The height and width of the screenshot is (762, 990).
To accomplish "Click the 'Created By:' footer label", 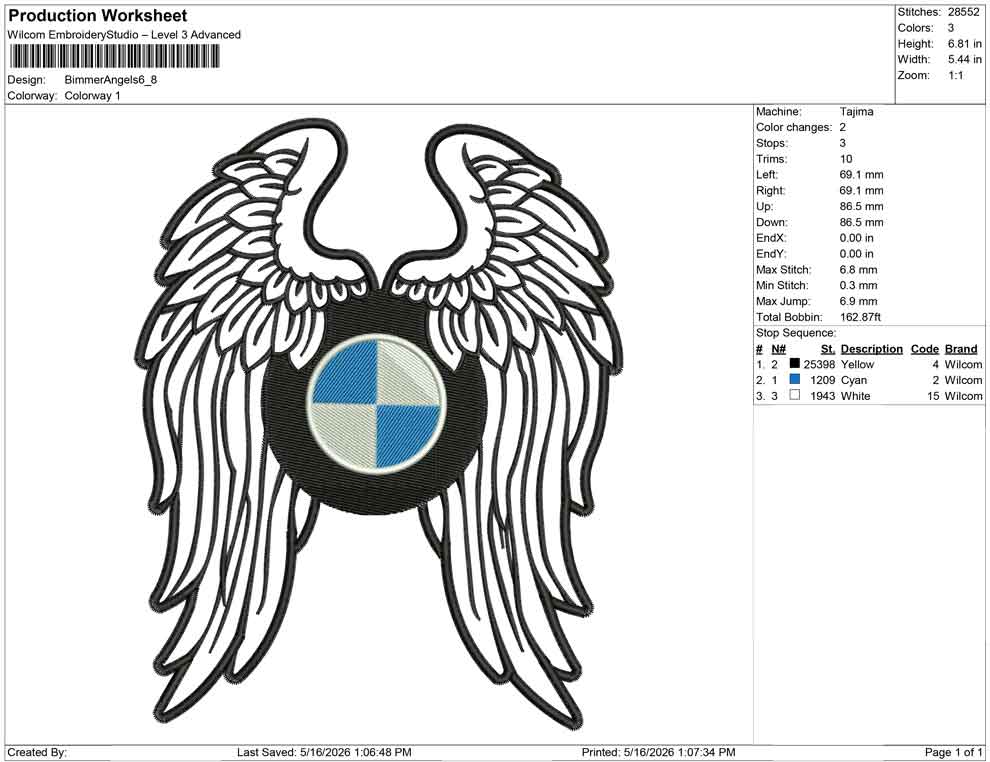I will point(37,753).
